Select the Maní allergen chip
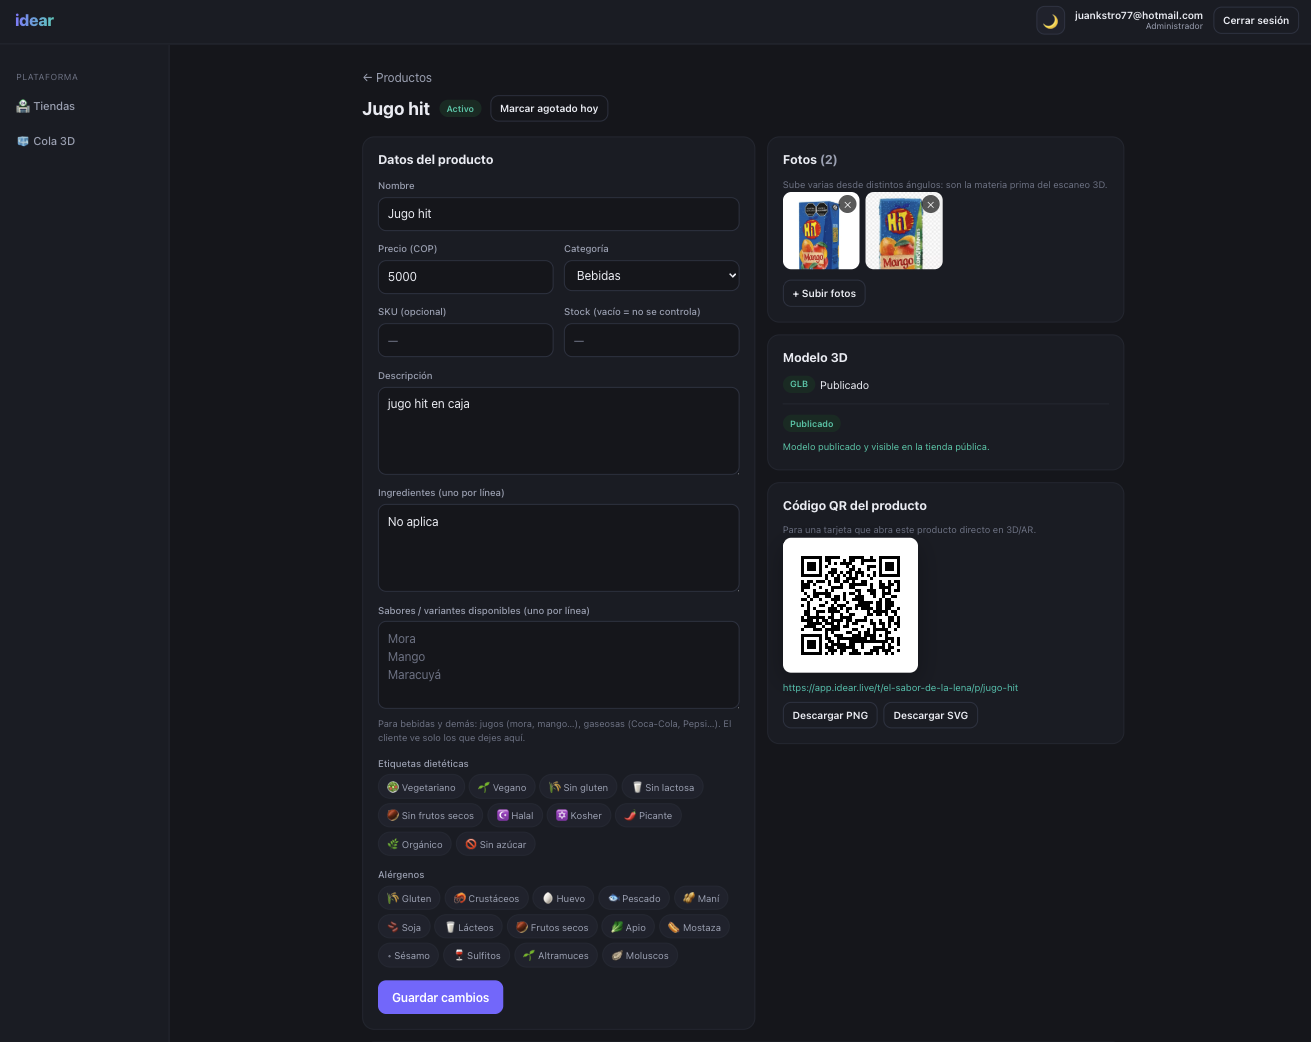The image size is (1311, 1042). (701, 898)
